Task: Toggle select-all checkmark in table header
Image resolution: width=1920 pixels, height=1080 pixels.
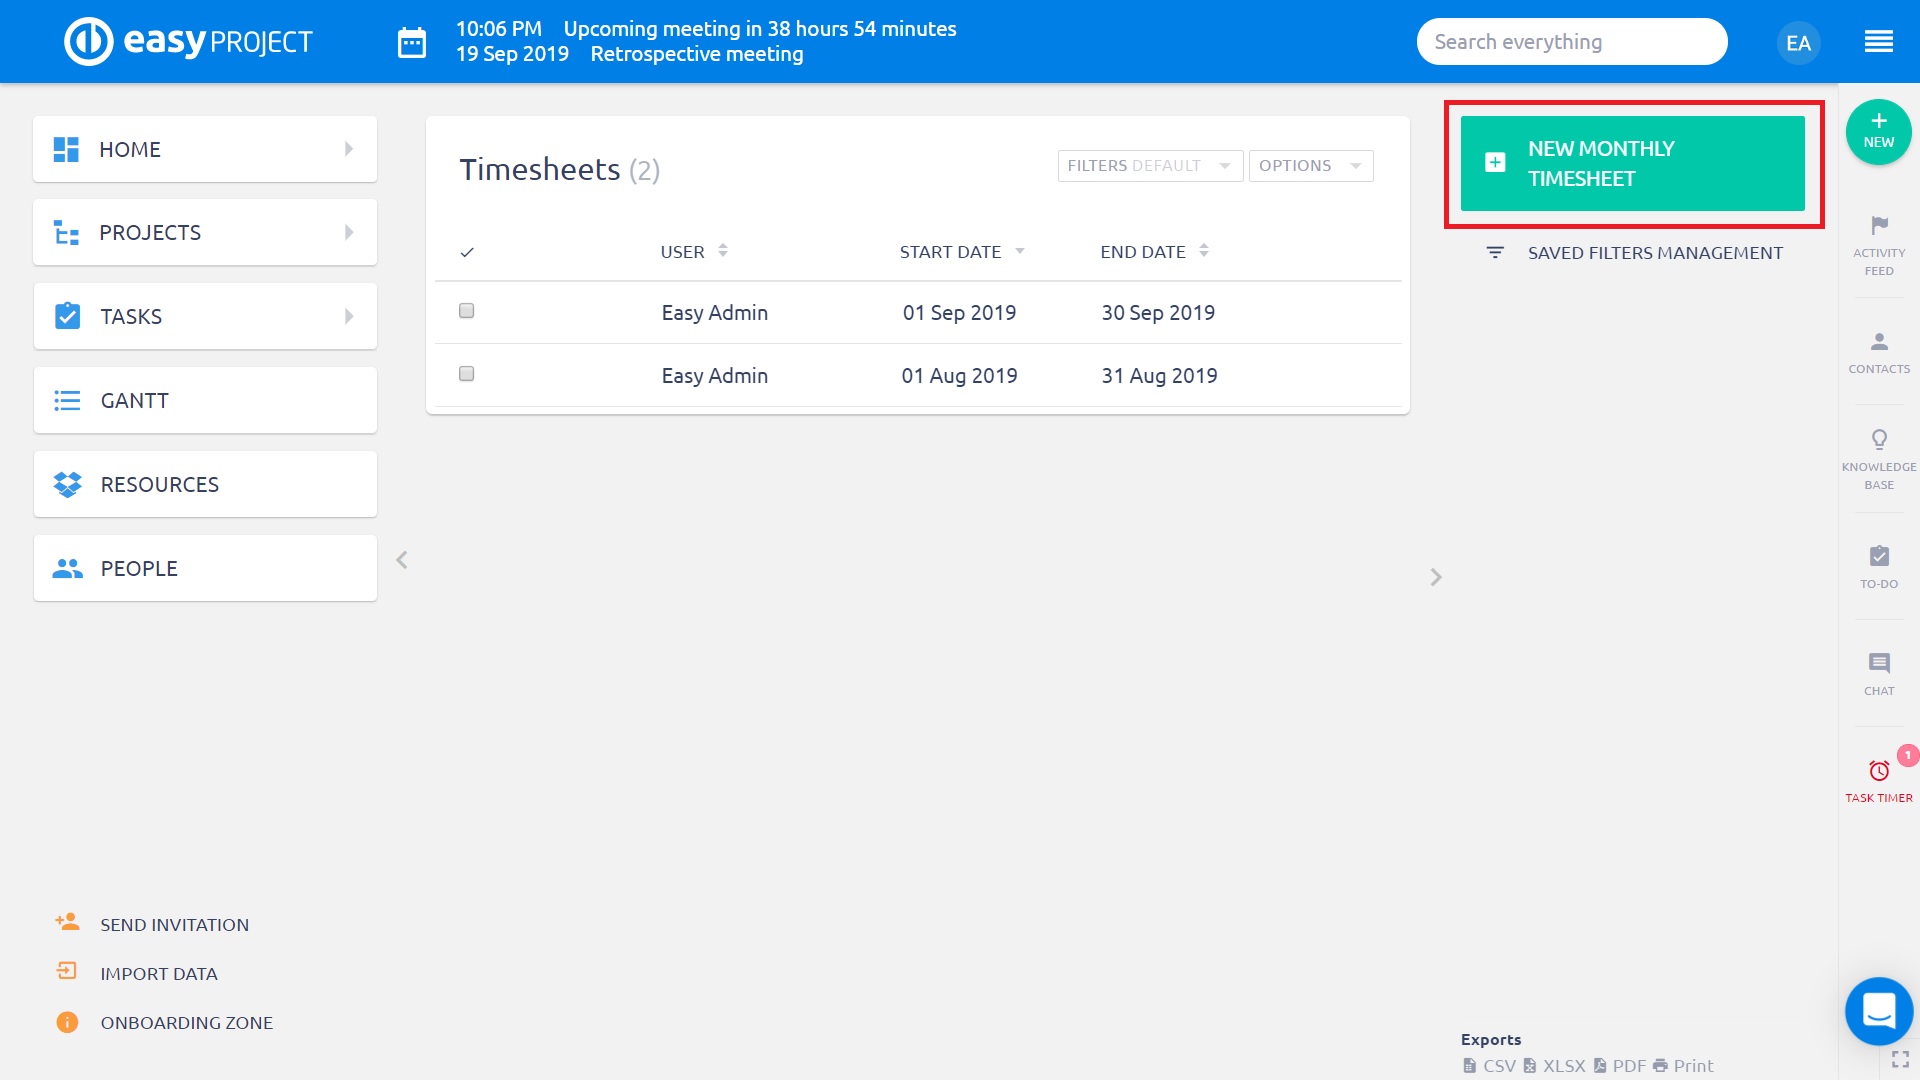Action: coord(466,252)
